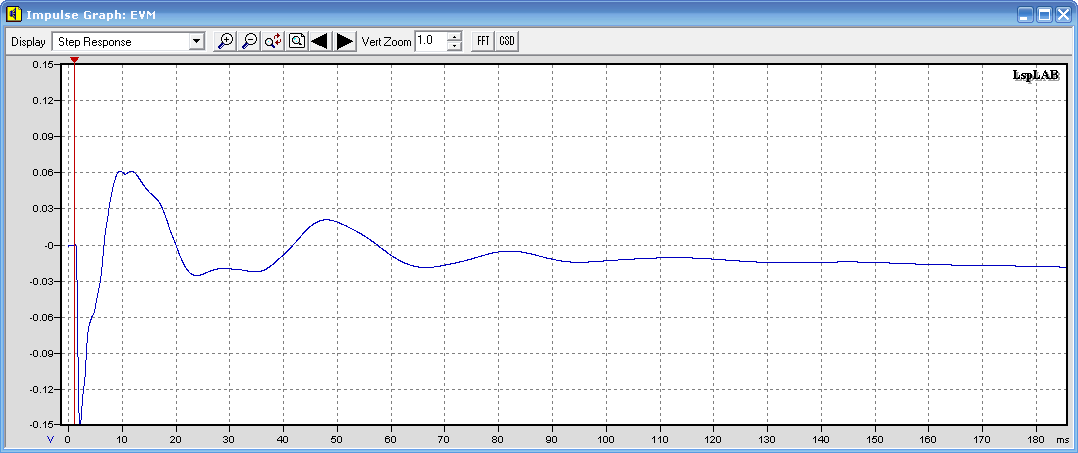Increase Vert Zoom with the up spinner
The height and width of the screenshot is (453, 1078).
pos(454,36)
